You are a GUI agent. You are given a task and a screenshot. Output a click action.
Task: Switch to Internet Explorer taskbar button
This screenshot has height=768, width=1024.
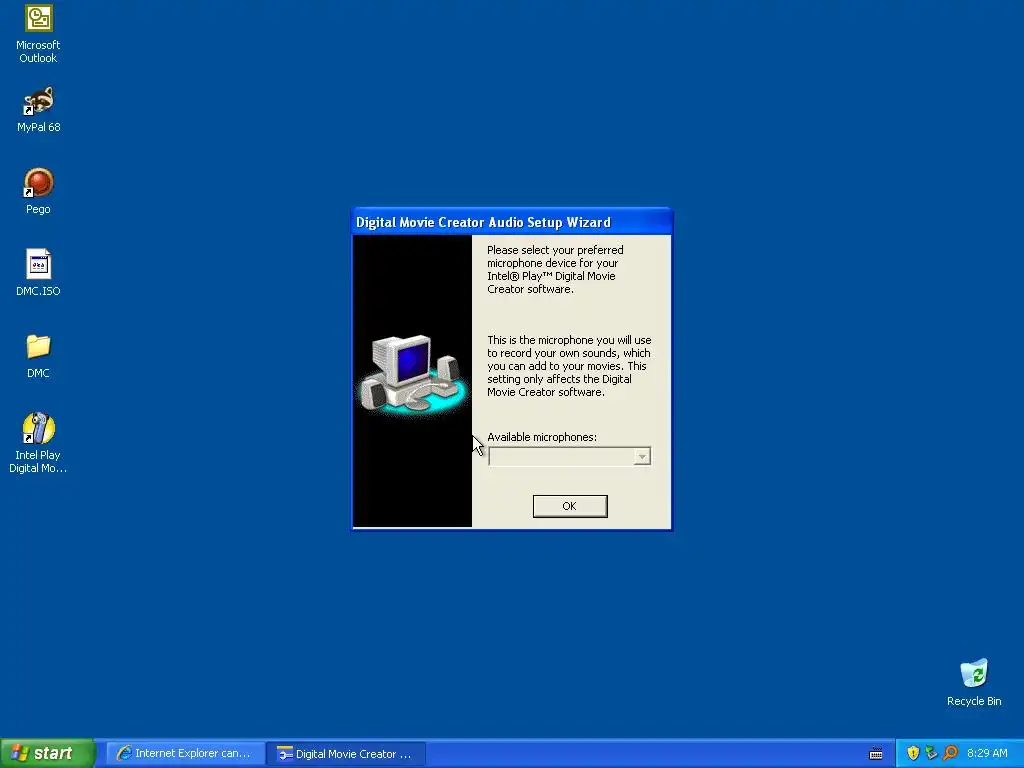tap(185, 754)
